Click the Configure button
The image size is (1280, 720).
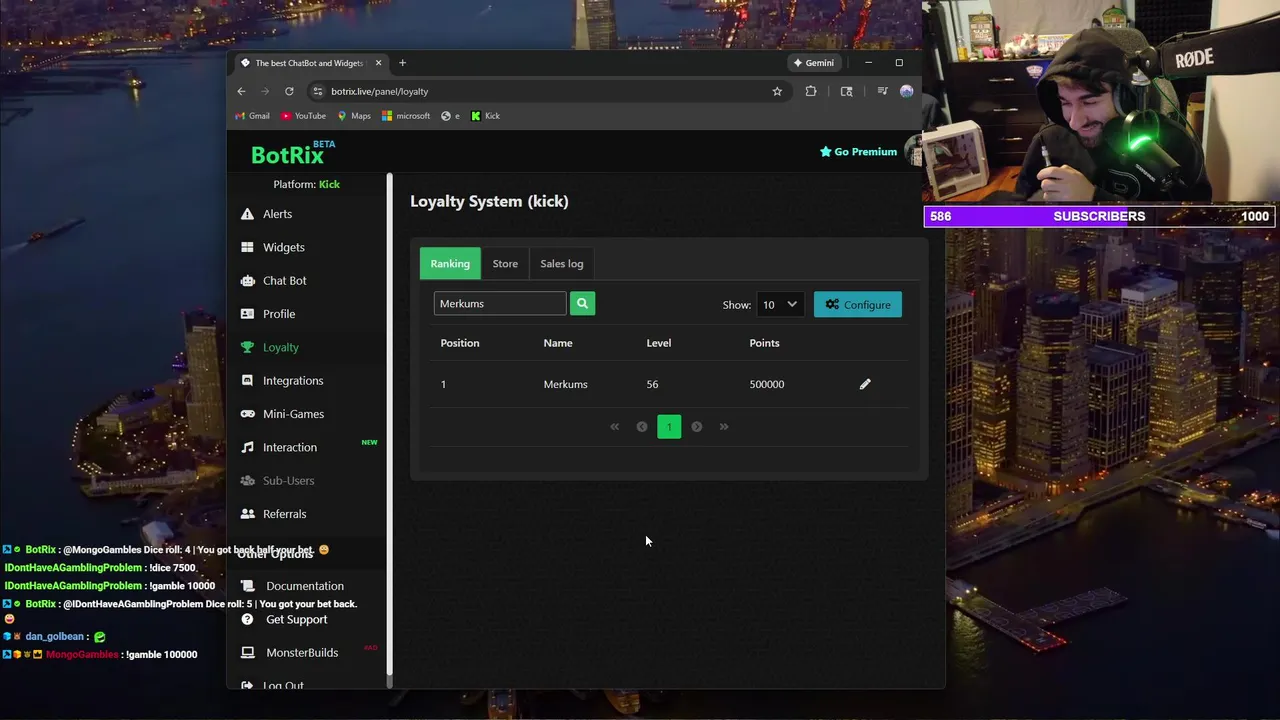(x=858, y=304)
